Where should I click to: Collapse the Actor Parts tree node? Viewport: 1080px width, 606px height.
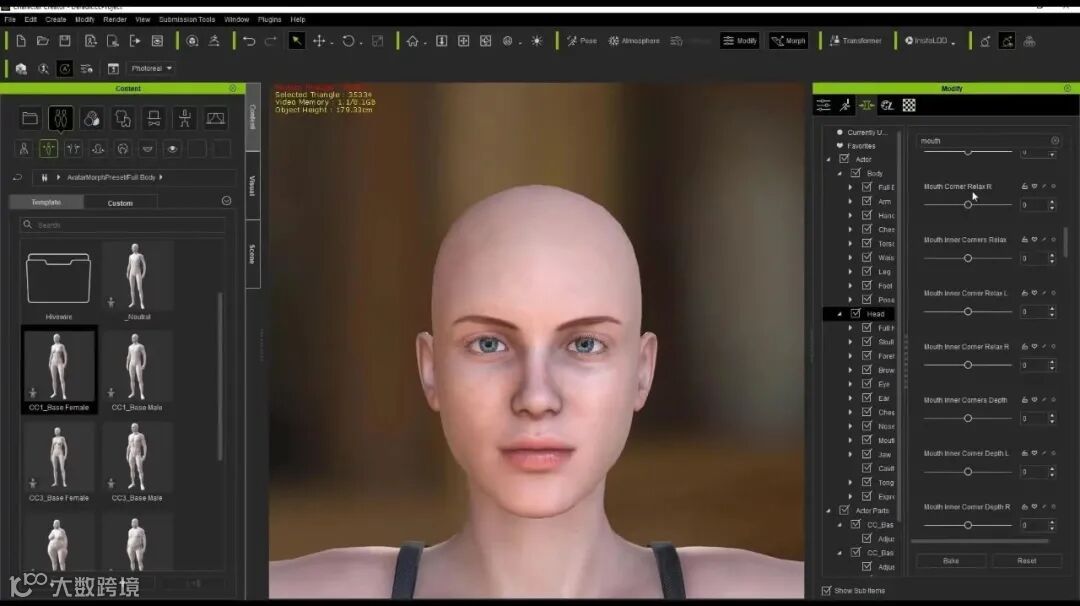[829, 510]
